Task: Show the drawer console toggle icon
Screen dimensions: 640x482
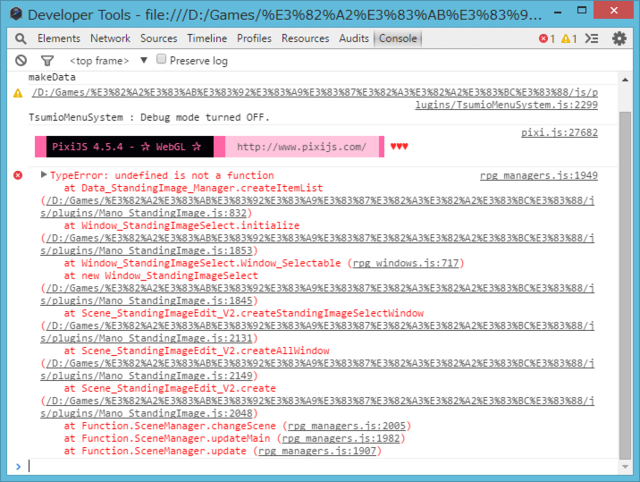Action: [x=591, y=38]
